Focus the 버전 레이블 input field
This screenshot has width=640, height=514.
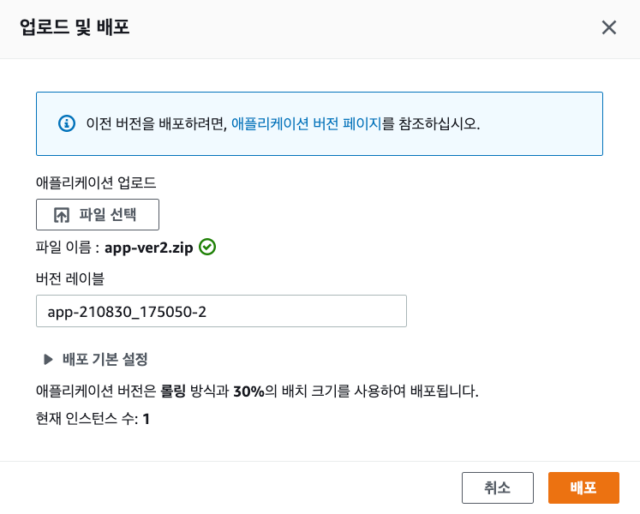tap(221, 311)
